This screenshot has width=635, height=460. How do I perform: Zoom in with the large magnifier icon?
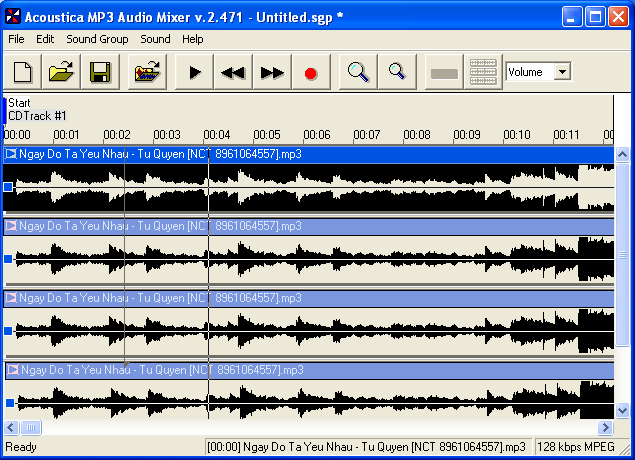(359, 72)
